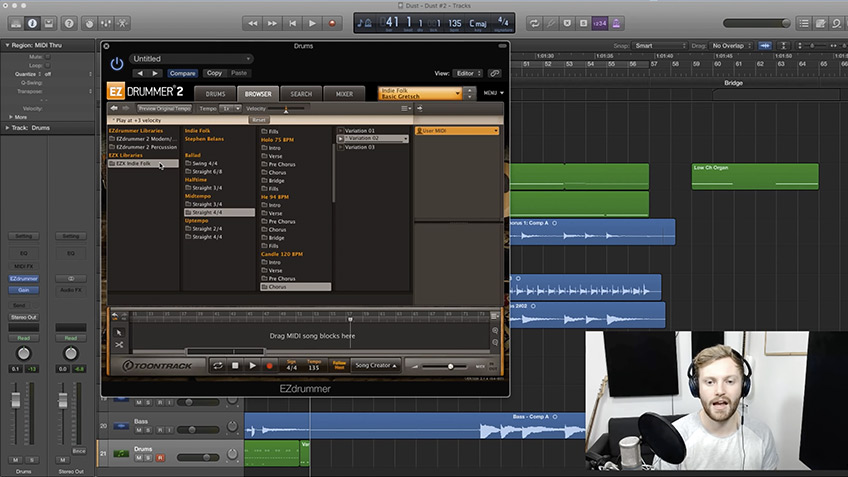Open the Logic Library panel icon

click(x=16, y=23)
